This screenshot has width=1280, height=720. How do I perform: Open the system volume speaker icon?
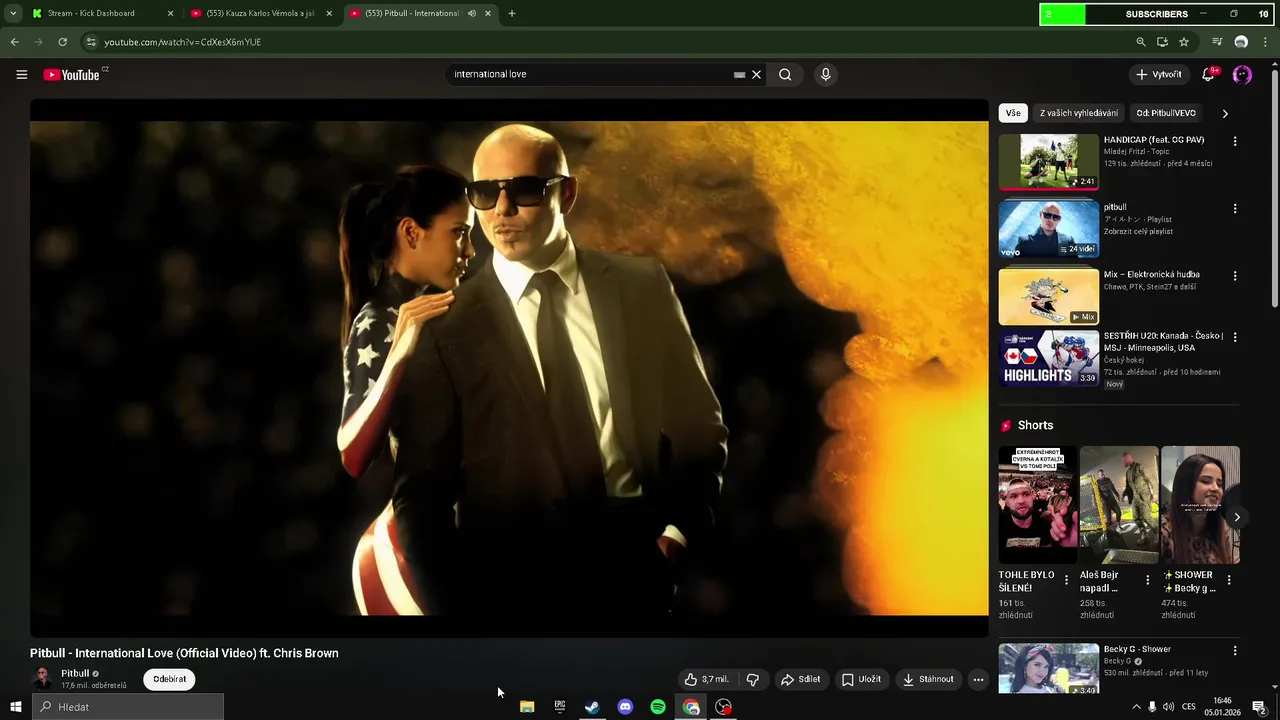pos(1168,707)
